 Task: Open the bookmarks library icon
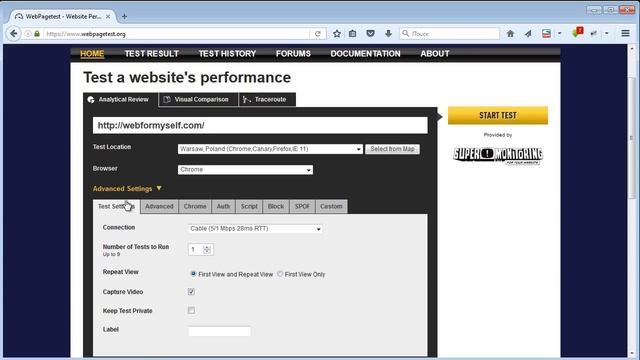tap(353, 33)
